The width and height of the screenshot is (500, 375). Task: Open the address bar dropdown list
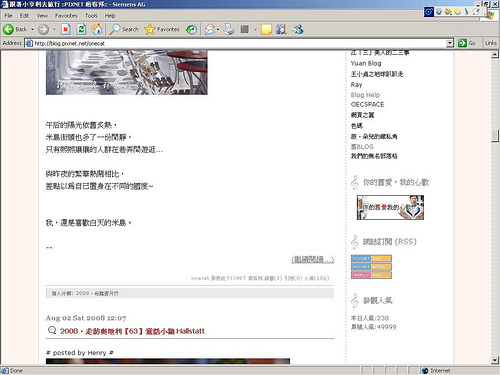click(x=450, y=43)
